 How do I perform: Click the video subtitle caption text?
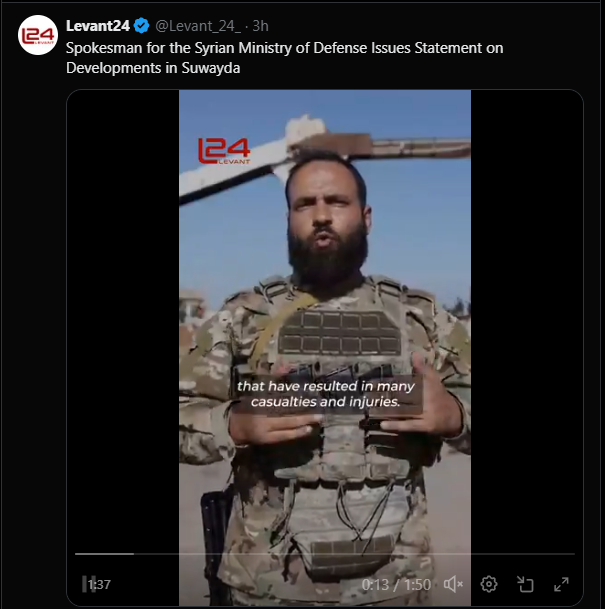pos(325,394)
